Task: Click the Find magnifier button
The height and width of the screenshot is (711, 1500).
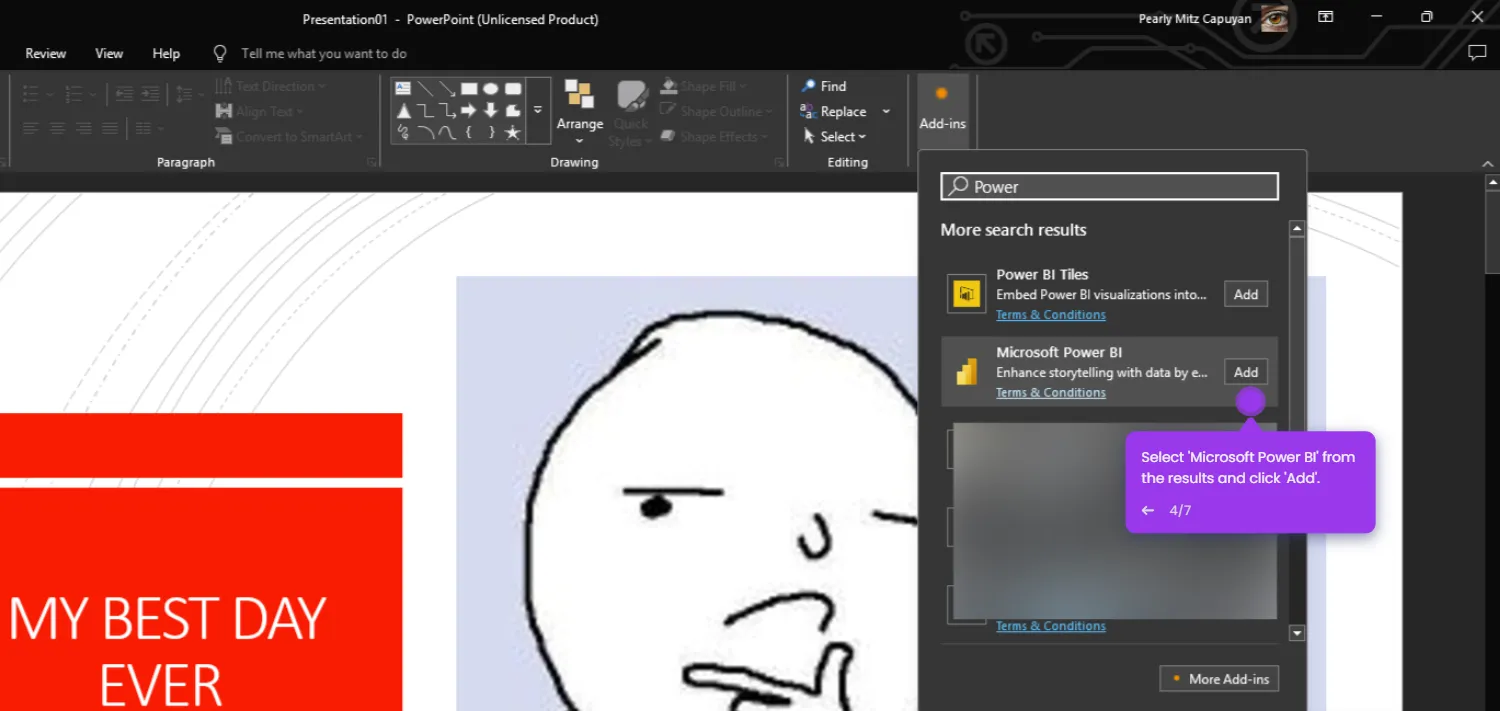Action: (x=824, y=86)
